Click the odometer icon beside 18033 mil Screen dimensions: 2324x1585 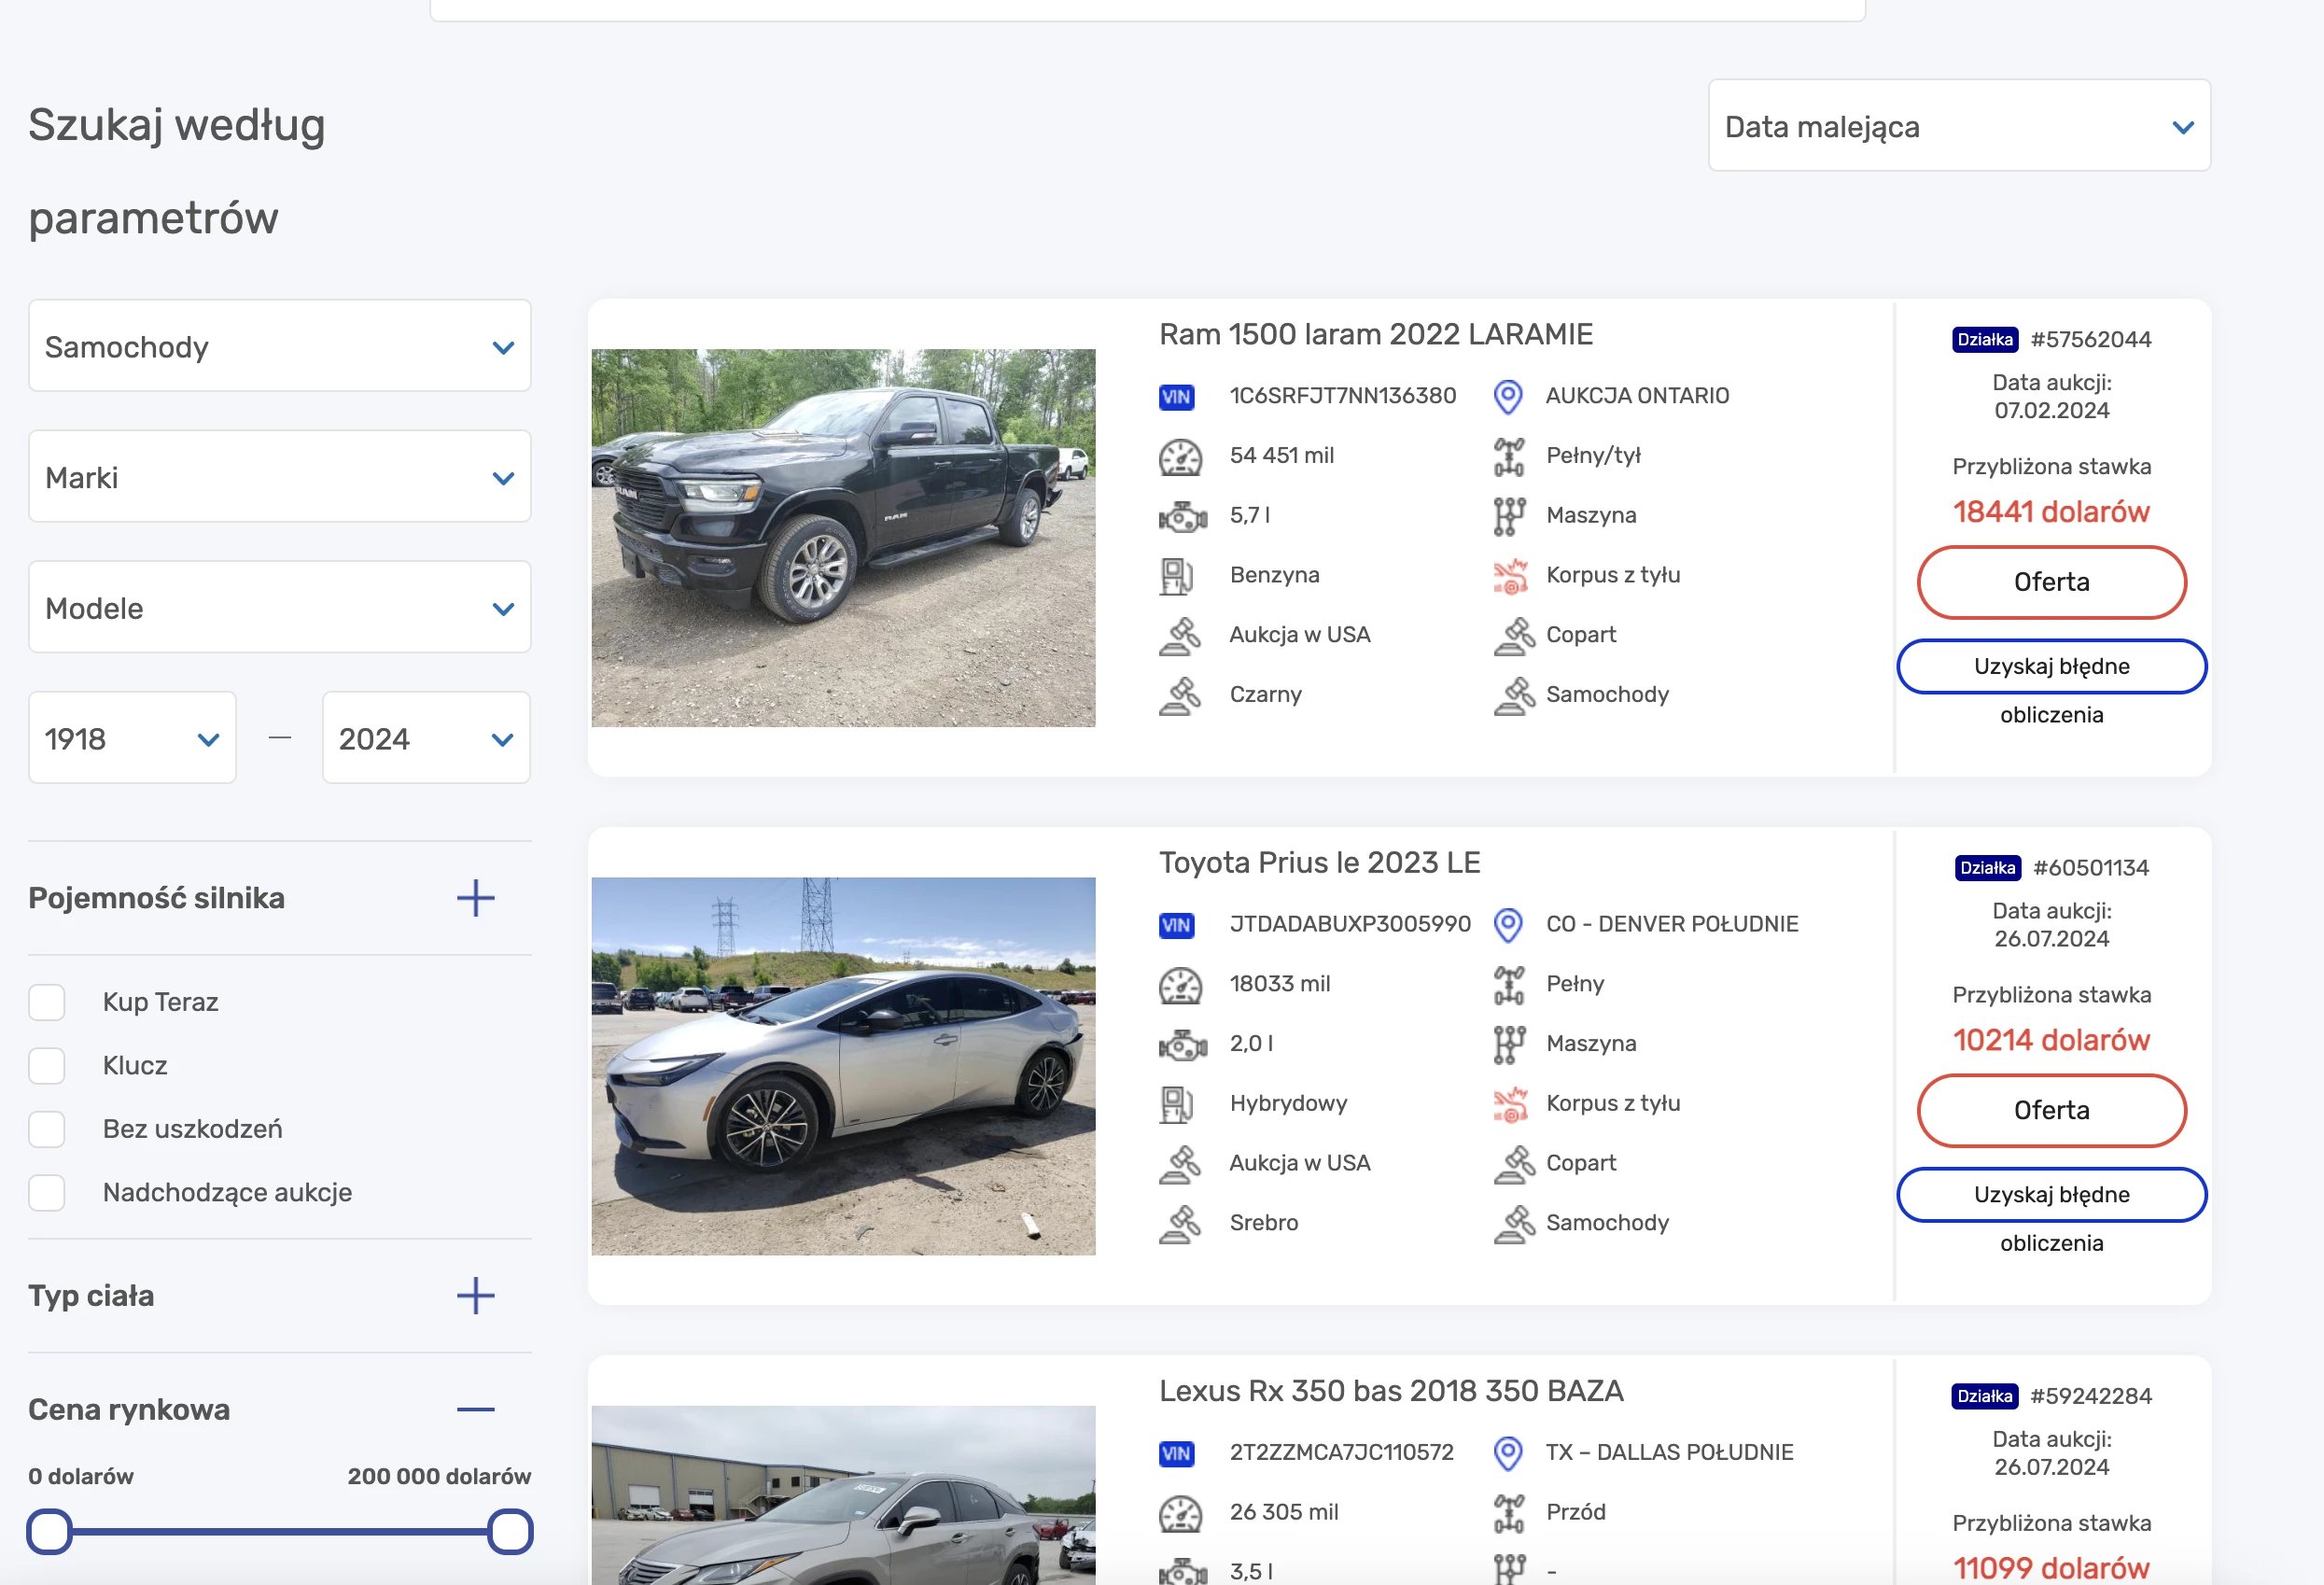(1180, 985)
